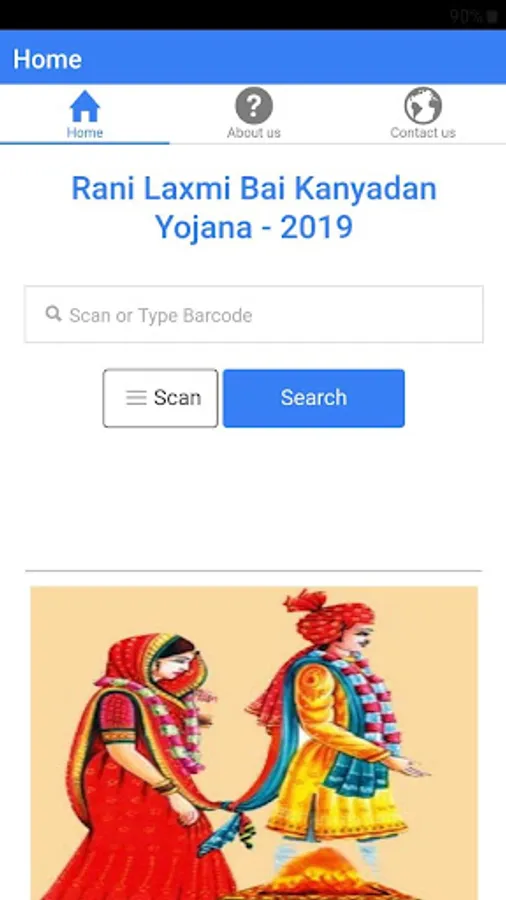506x900 pixels.
Task: Tap the groom in yellow kurta illustration
Action: pos(338,717)
